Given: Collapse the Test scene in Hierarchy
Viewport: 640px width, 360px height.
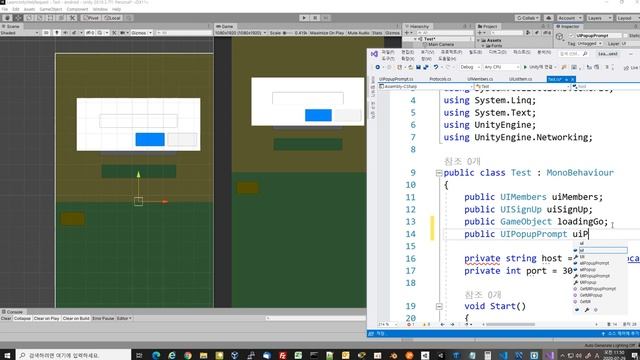Looking at the screenshot, I should (x=416, y=39).
